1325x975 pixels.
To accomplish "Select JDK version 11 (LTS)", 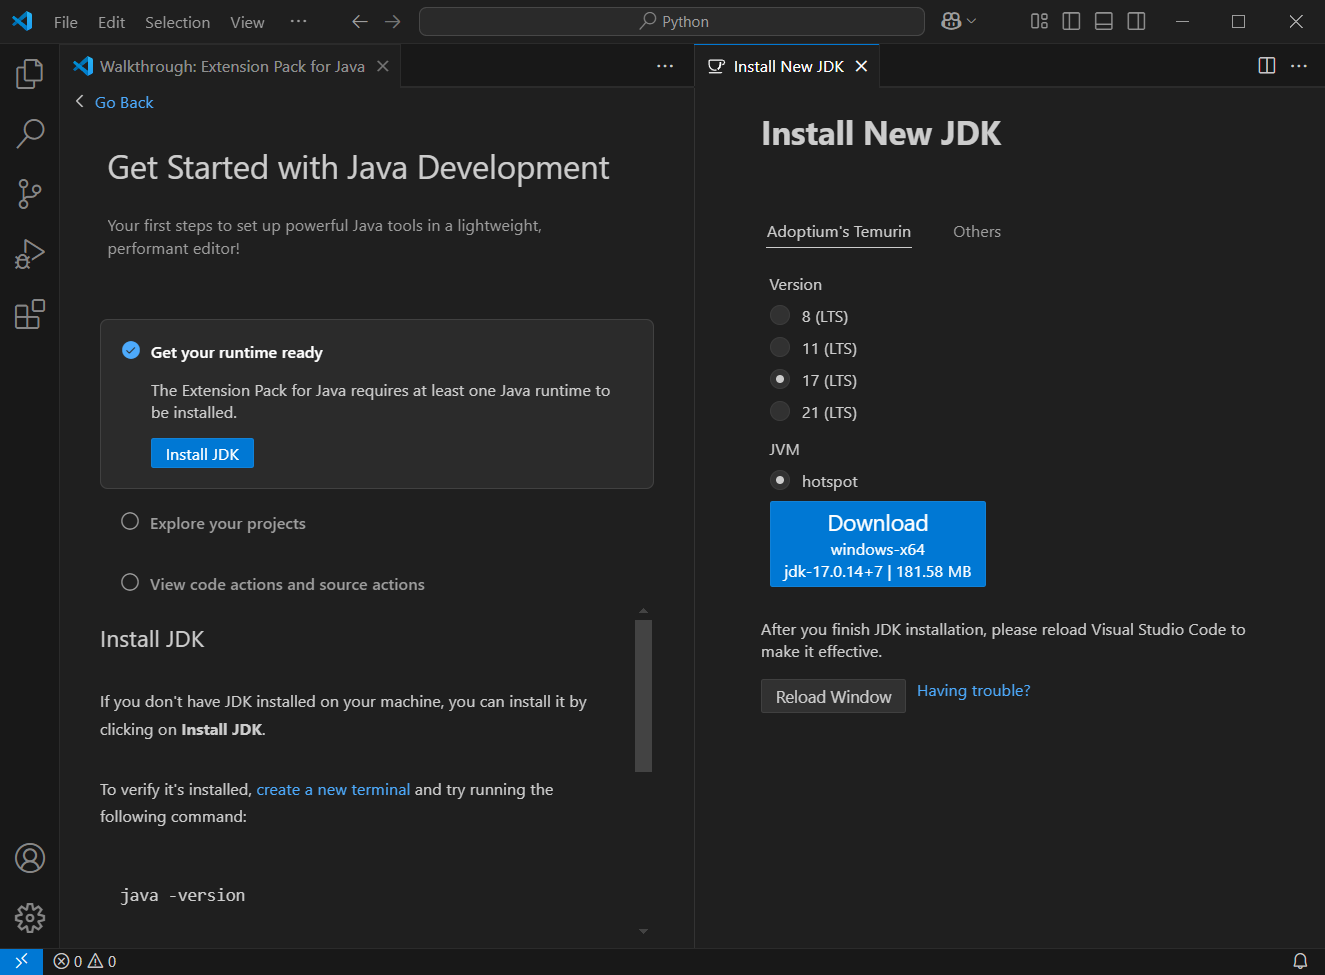I will pos(780,348).
